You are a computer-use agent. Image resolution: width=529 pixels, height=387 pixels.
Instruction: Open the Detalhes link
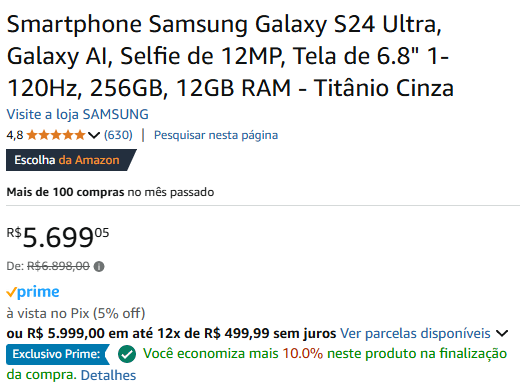click(108, 375)
